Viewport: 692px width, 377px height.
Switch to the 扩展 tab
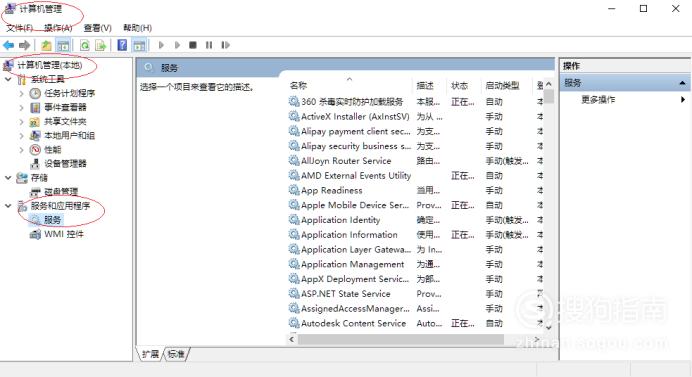[x=150, y=354]
